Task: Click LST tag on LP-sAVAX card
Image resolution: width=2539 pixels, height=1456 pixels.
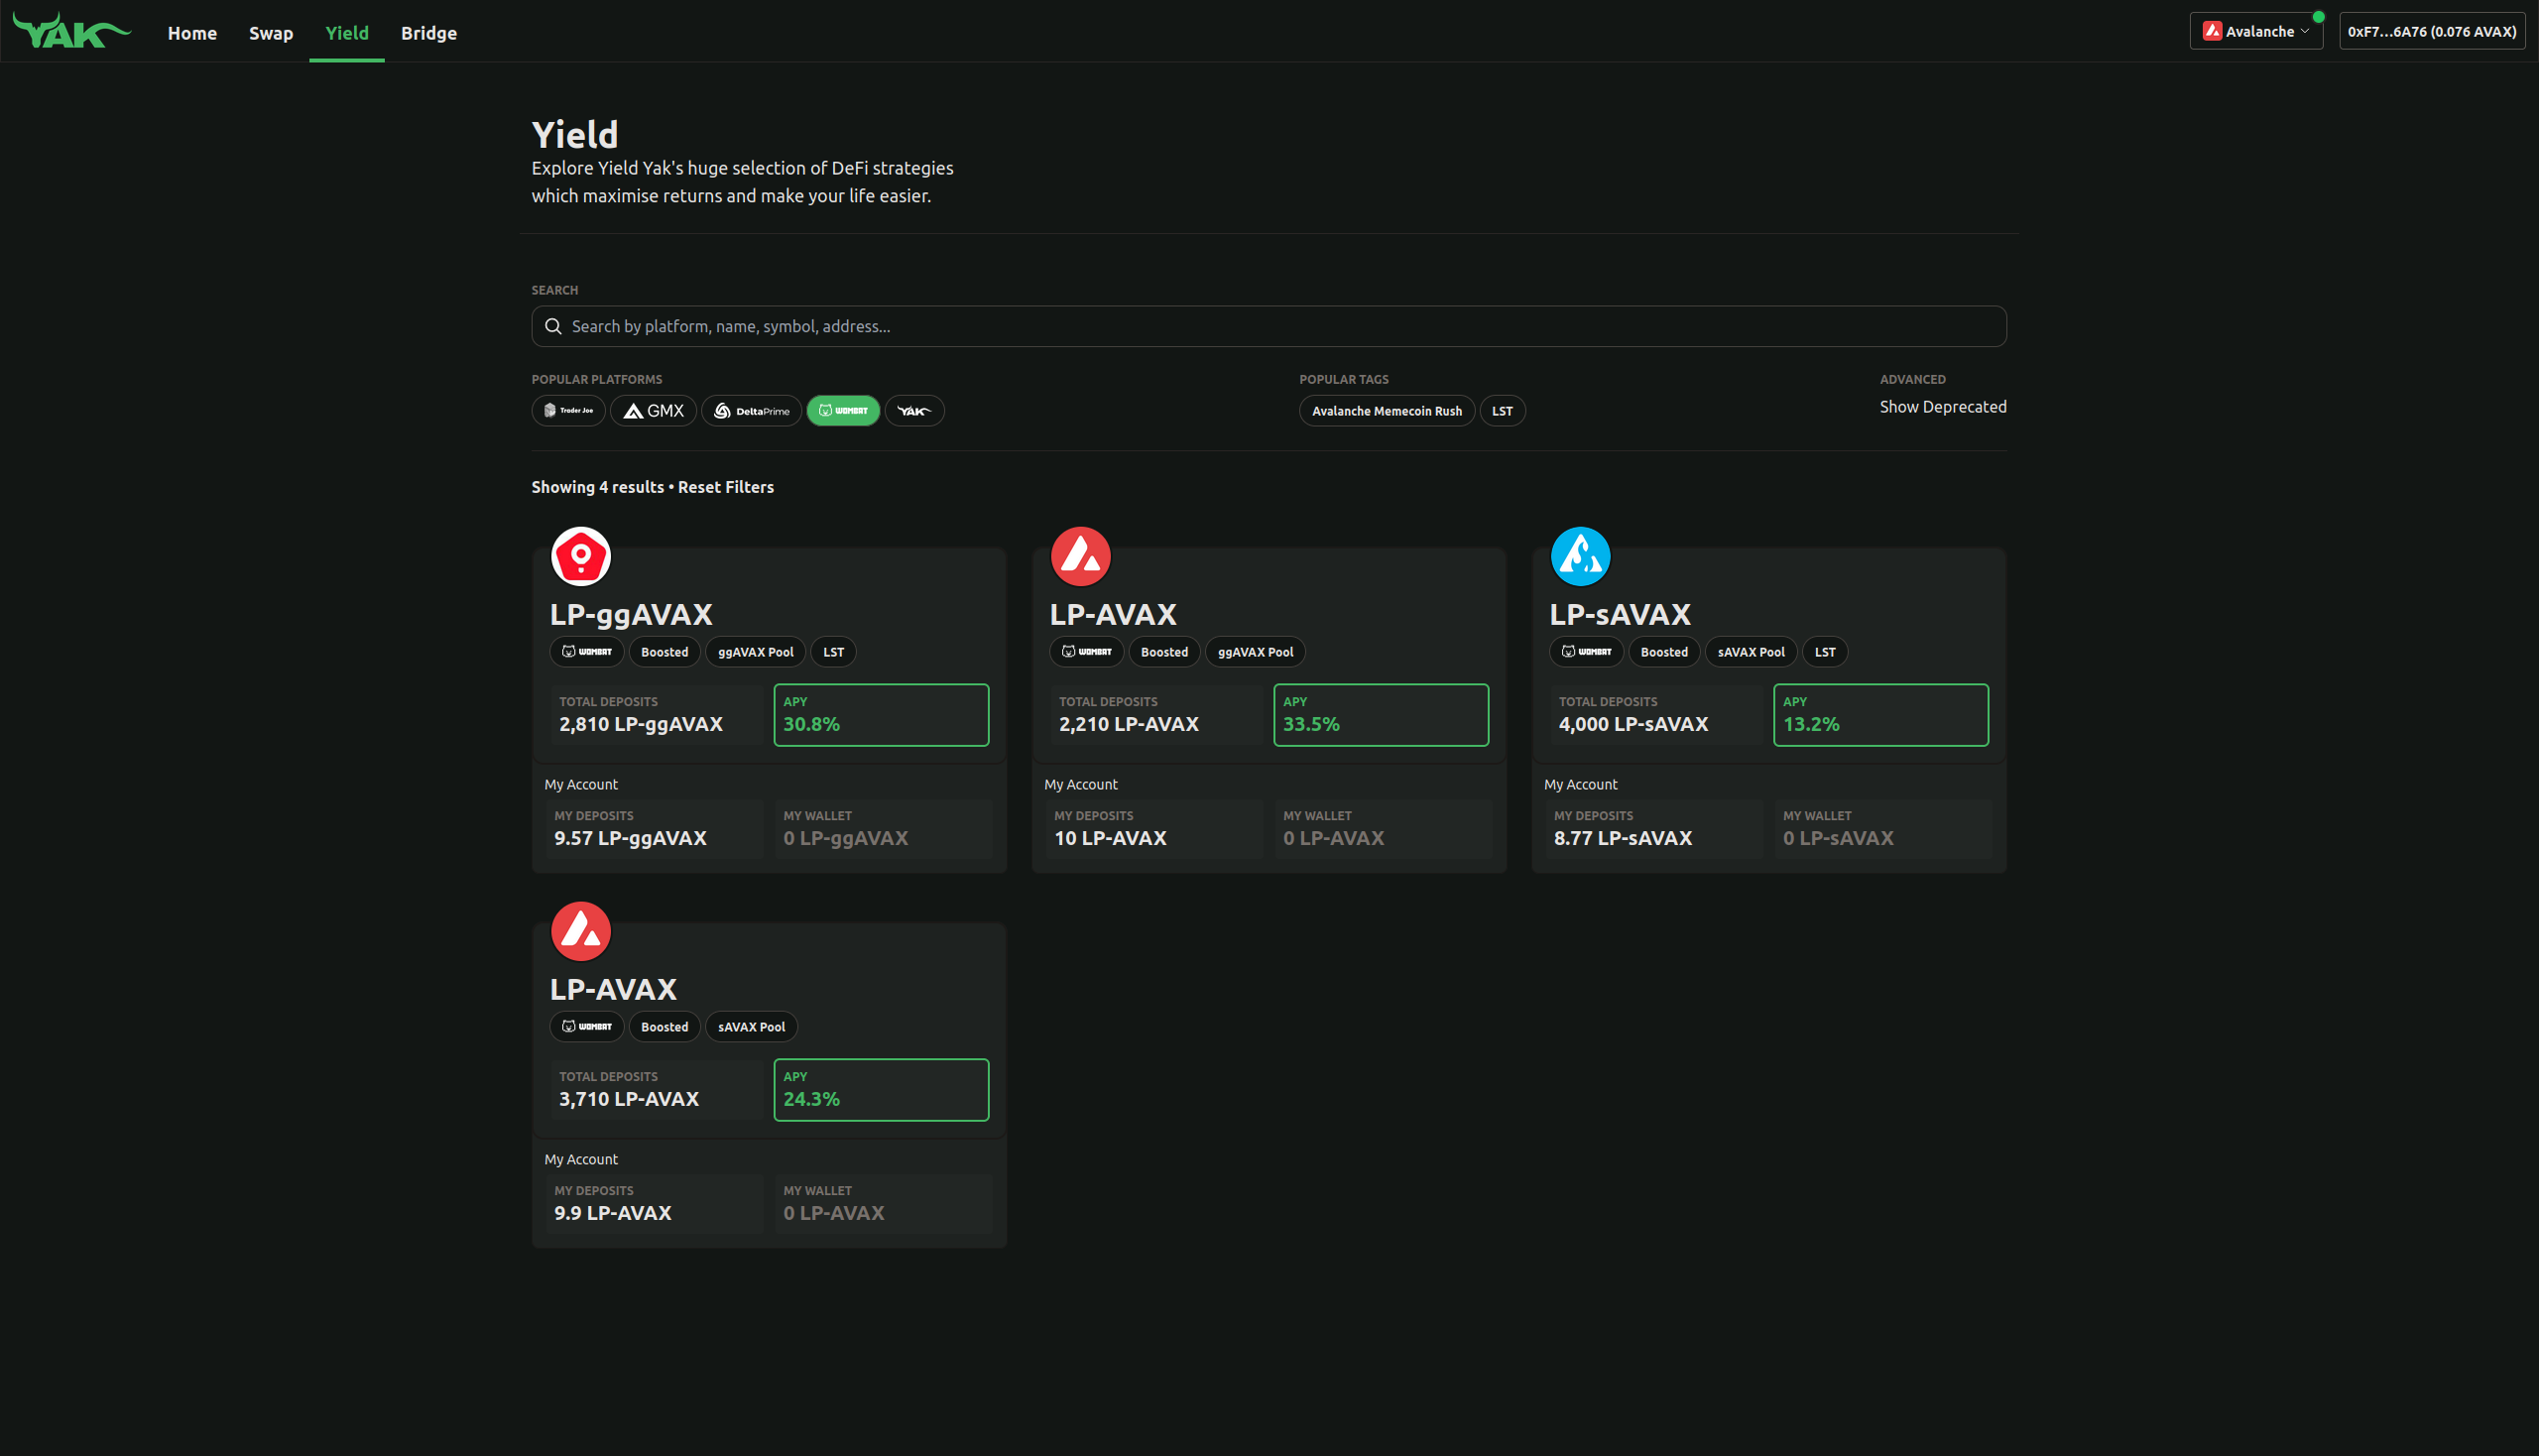Action: coord(1825,652)
